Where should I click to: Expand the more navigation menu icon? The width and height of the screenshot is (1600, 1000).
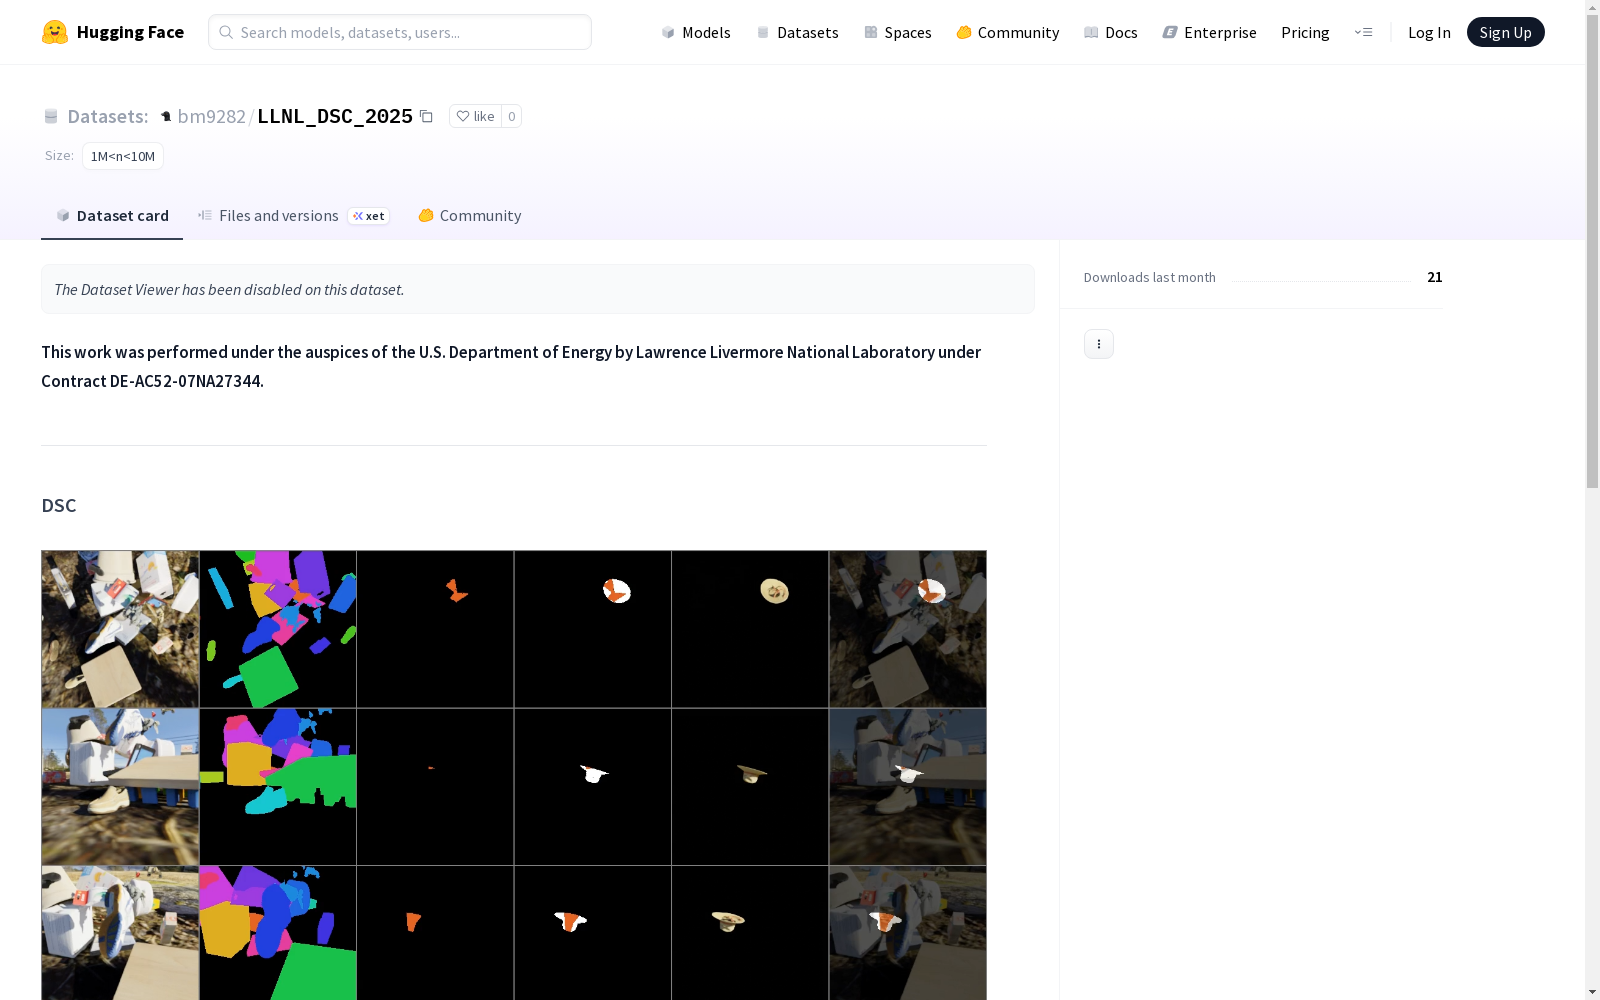(1363, 32)
